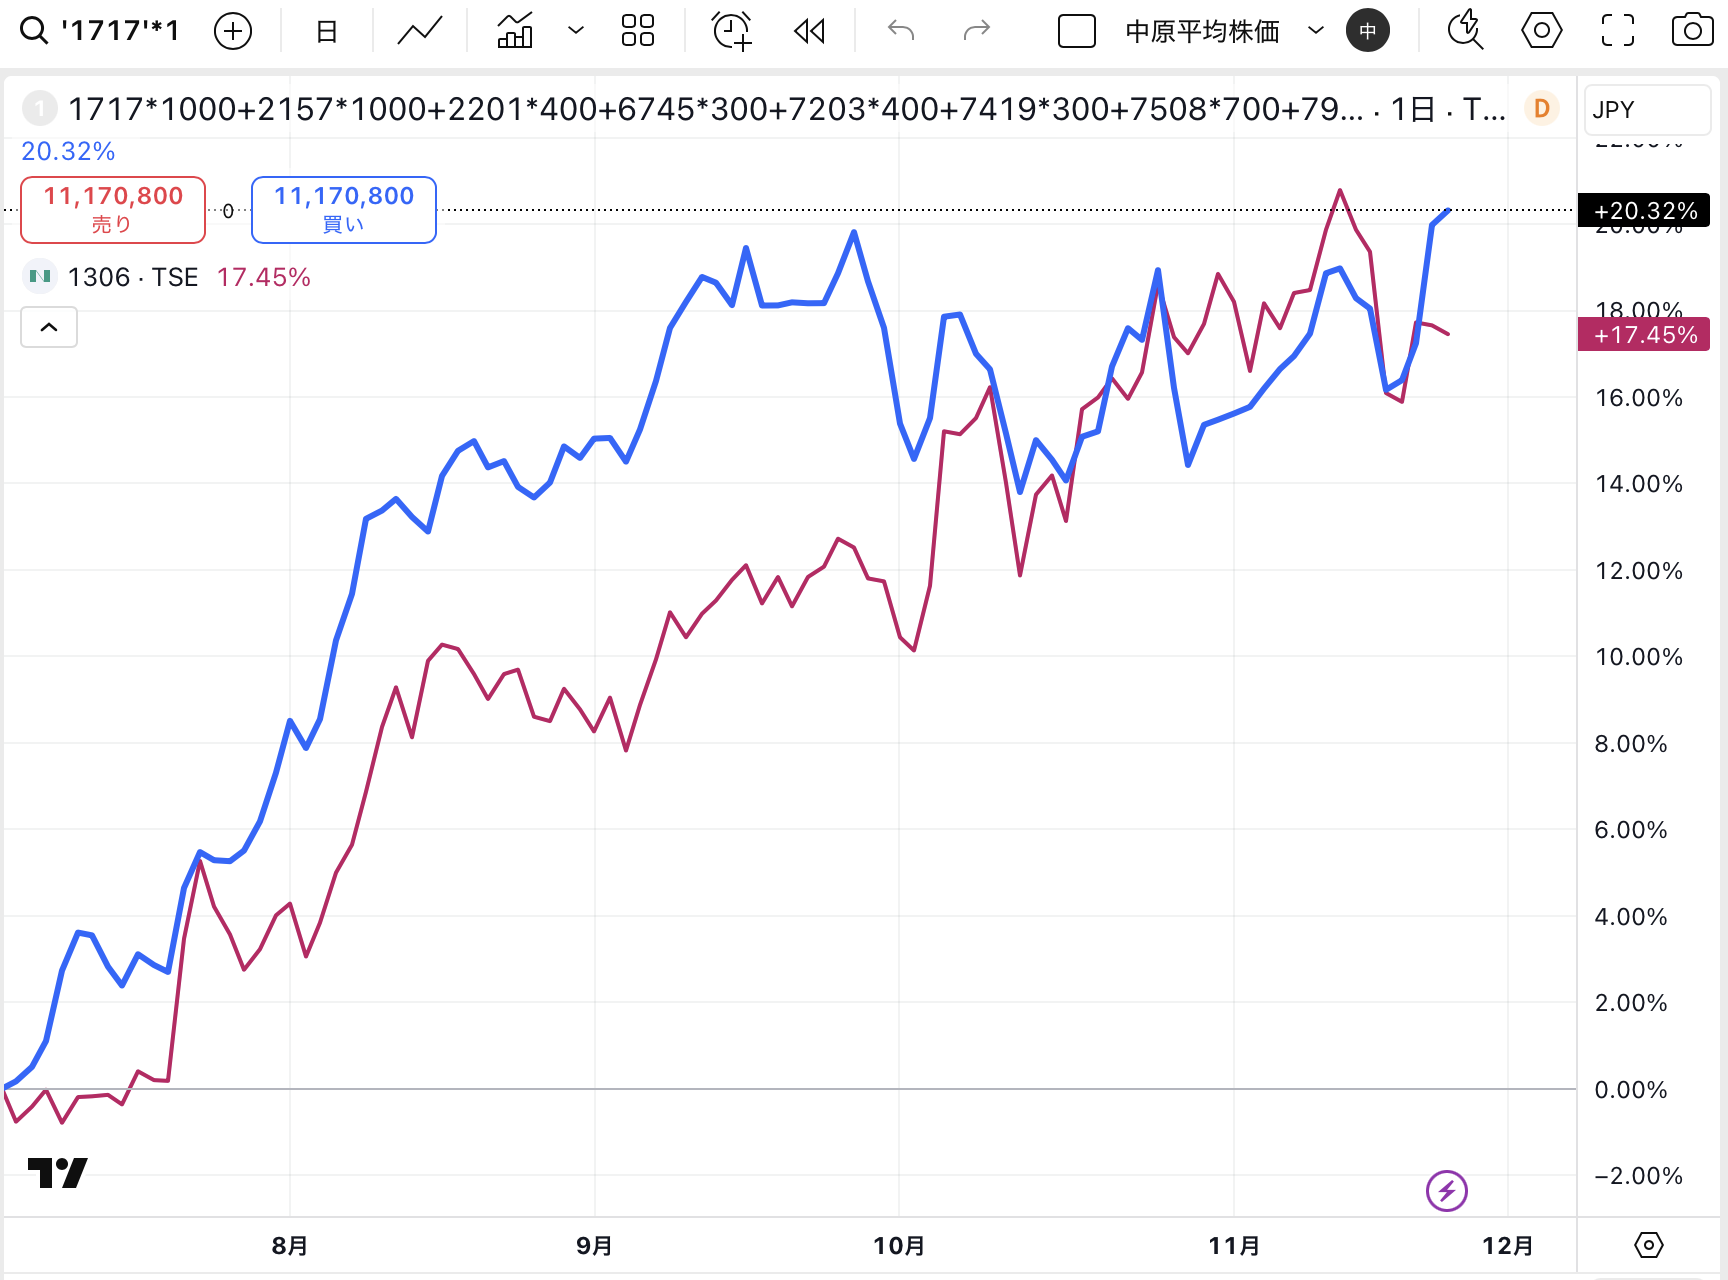
Task: Click the blue 買い buy button
Action: (343, 209)
